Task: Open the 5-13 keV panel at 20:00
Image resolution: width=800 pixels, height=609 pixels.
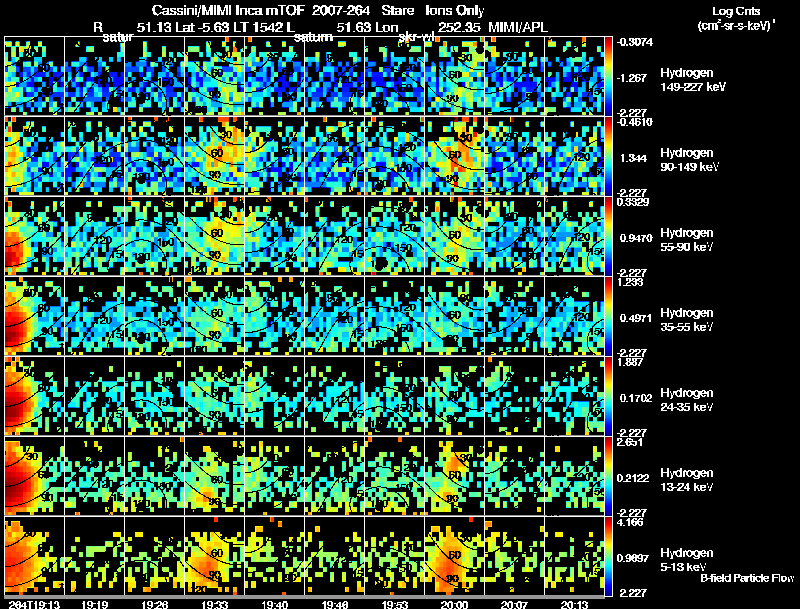Action: pyautogui.click(x=454, y=556)
